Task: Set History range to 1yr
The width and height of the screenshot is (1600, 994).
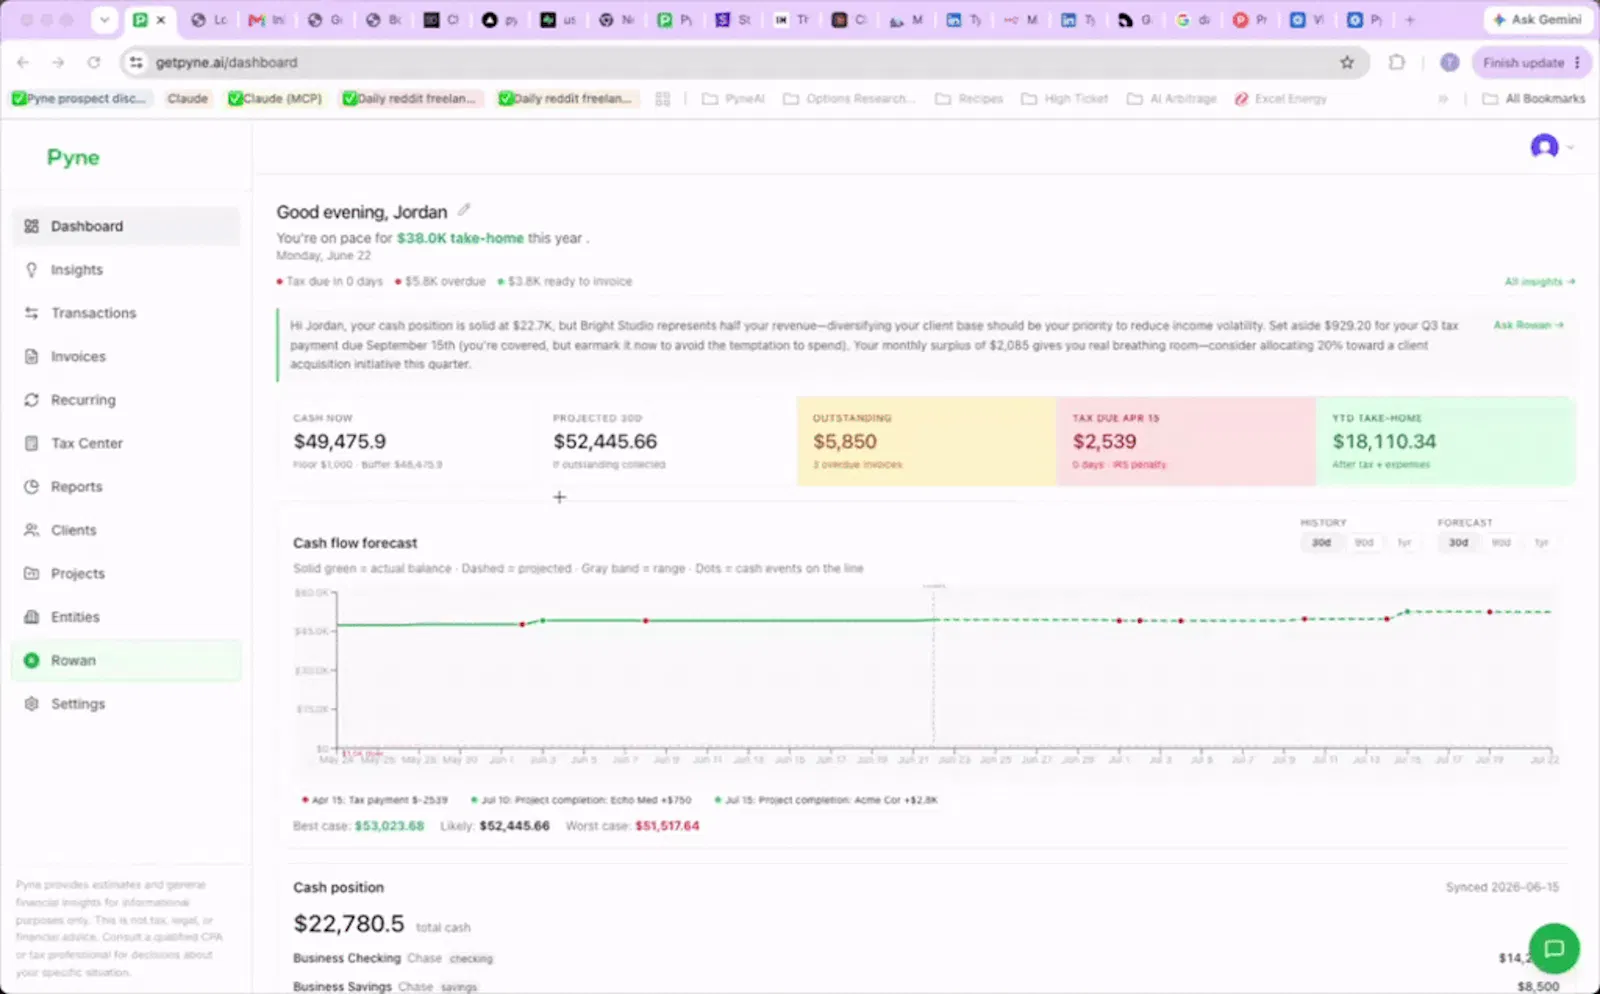Action: coord(1404,543)
